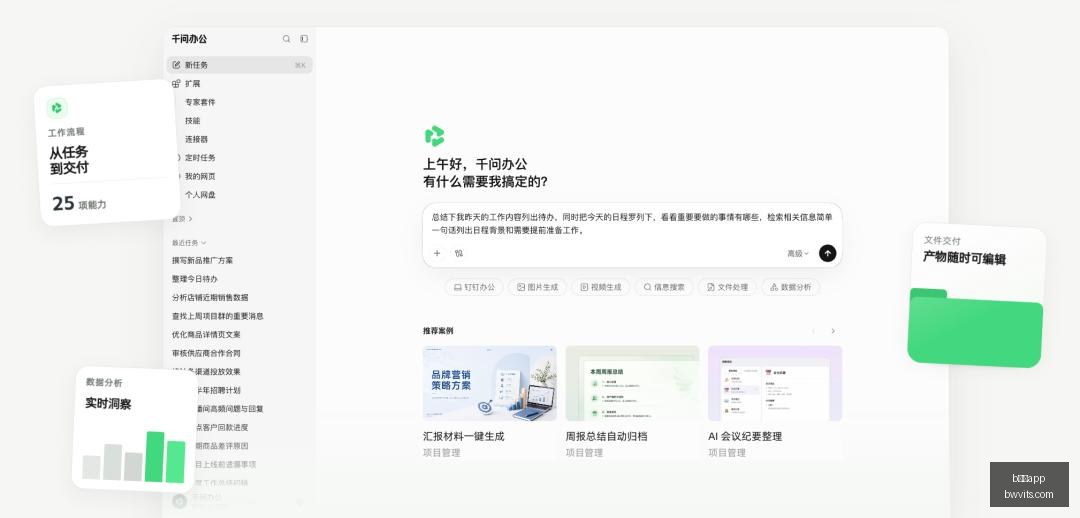Click the 新任务 compose pencil icon
1080x518 pixels.
pos(176,65)
